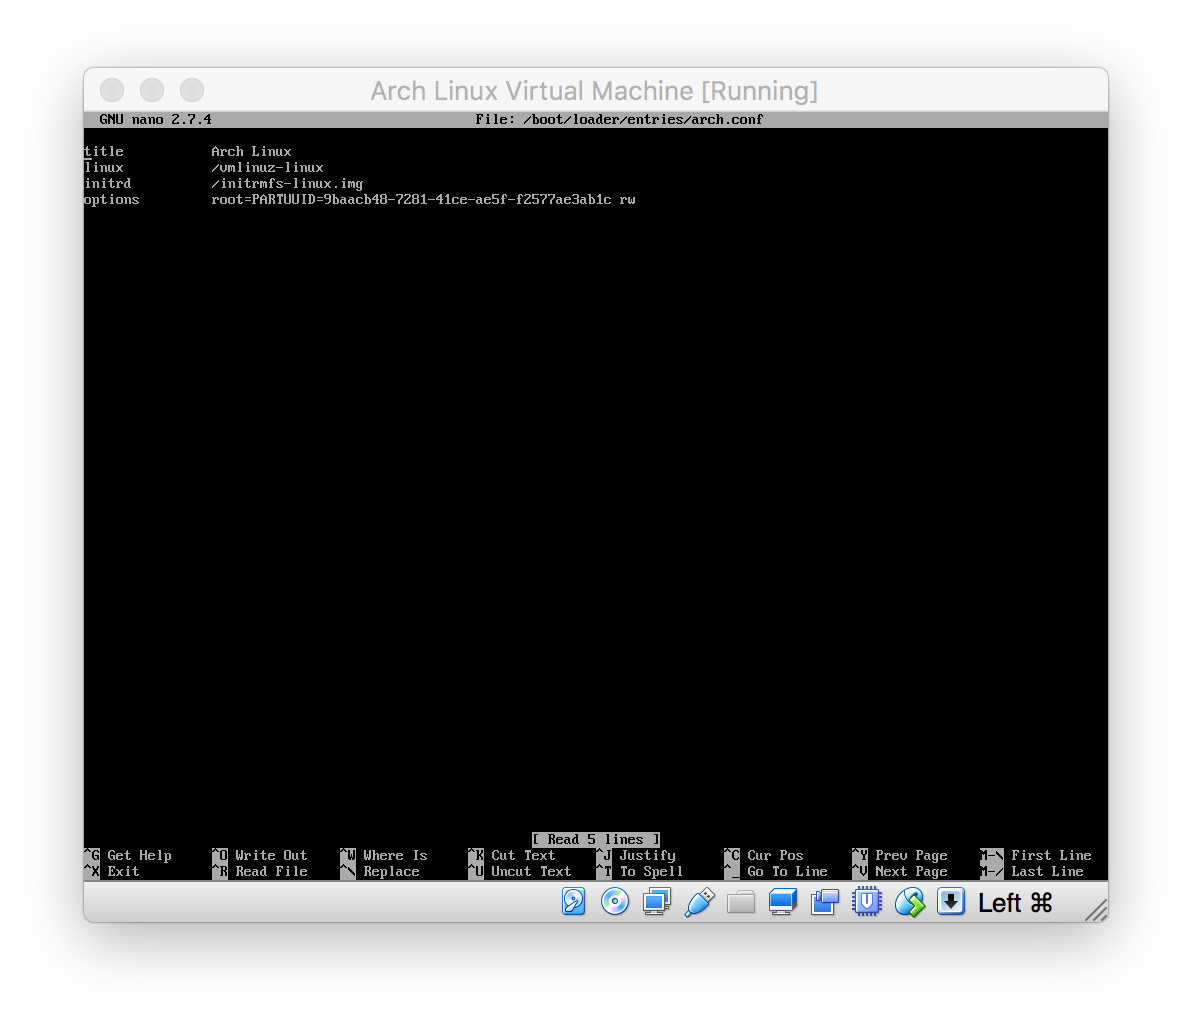Click the green zoom window button
The height and width of the screenshot is (1022, 1192).
(192, 90)
